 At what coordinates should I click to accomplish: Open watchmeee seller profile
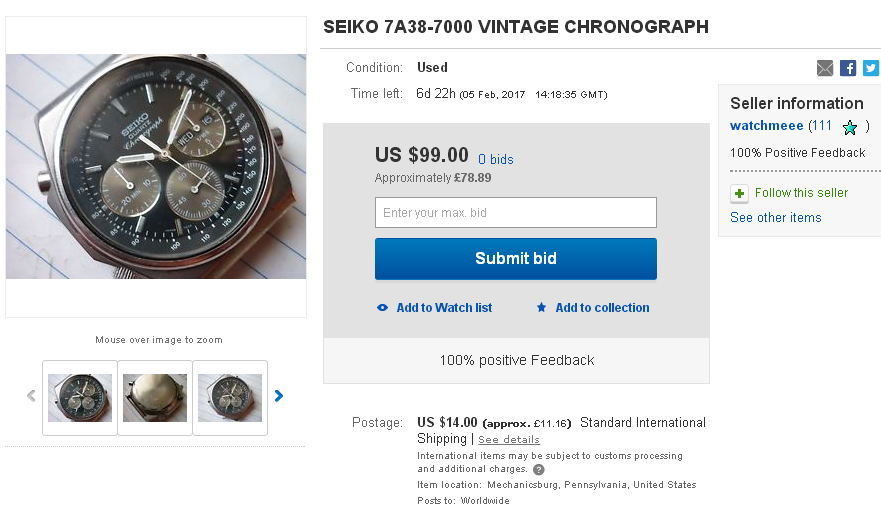767,126
